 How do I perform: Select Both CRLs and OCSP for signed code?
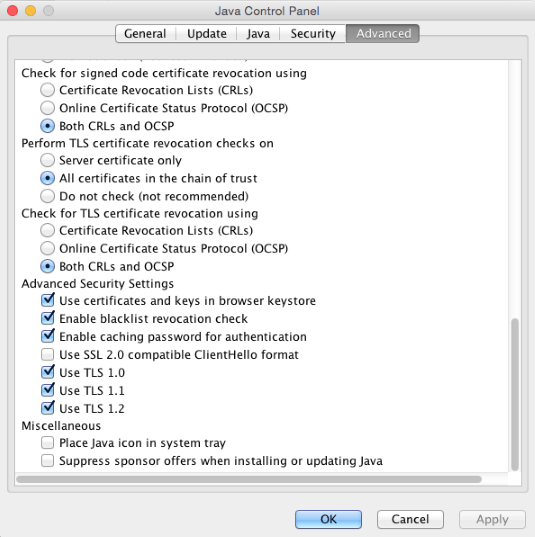[x=47, y=126]
